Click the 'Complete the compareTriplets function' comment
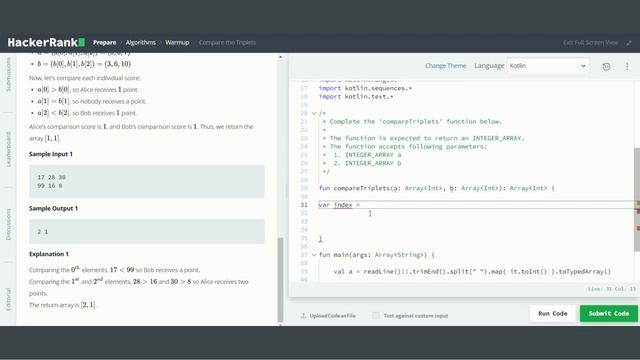Screen dimensions: 640x360 (x=416, y=122)
